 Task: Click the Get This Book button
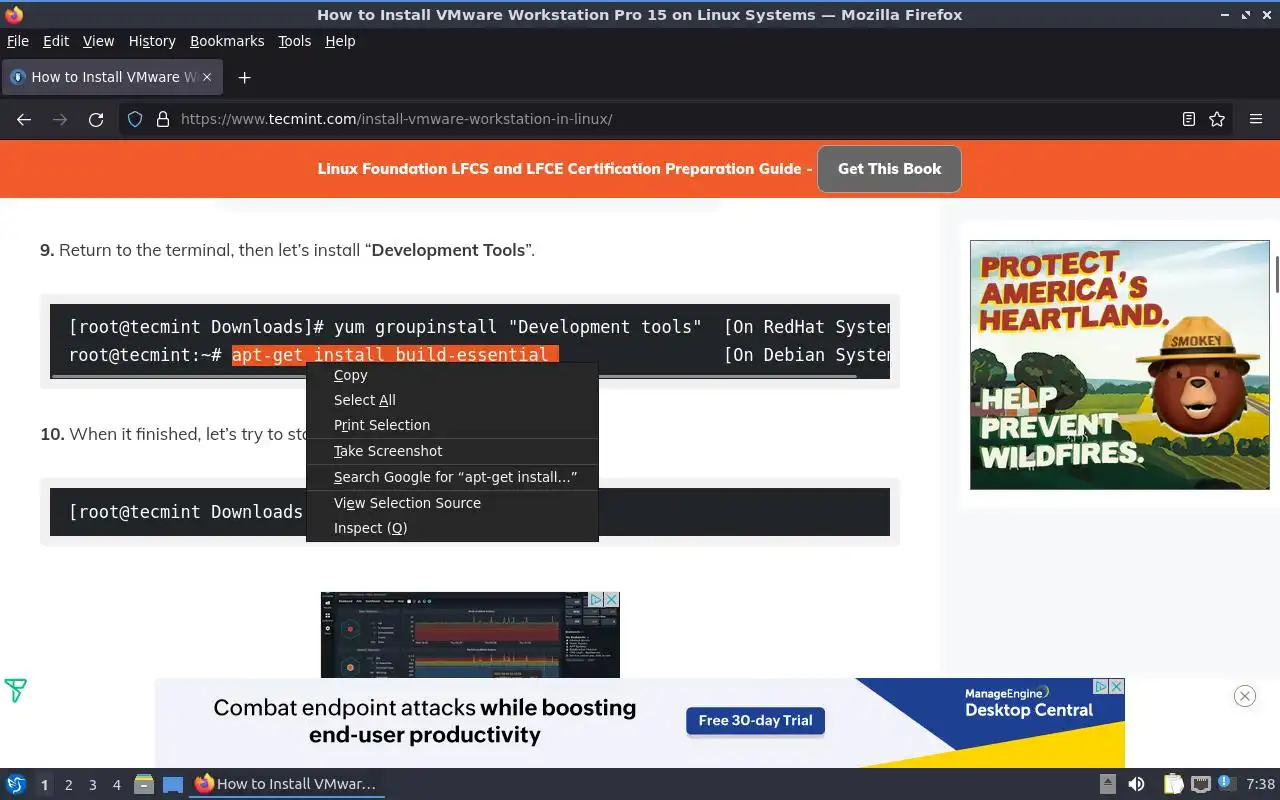[x=889, y=169]
